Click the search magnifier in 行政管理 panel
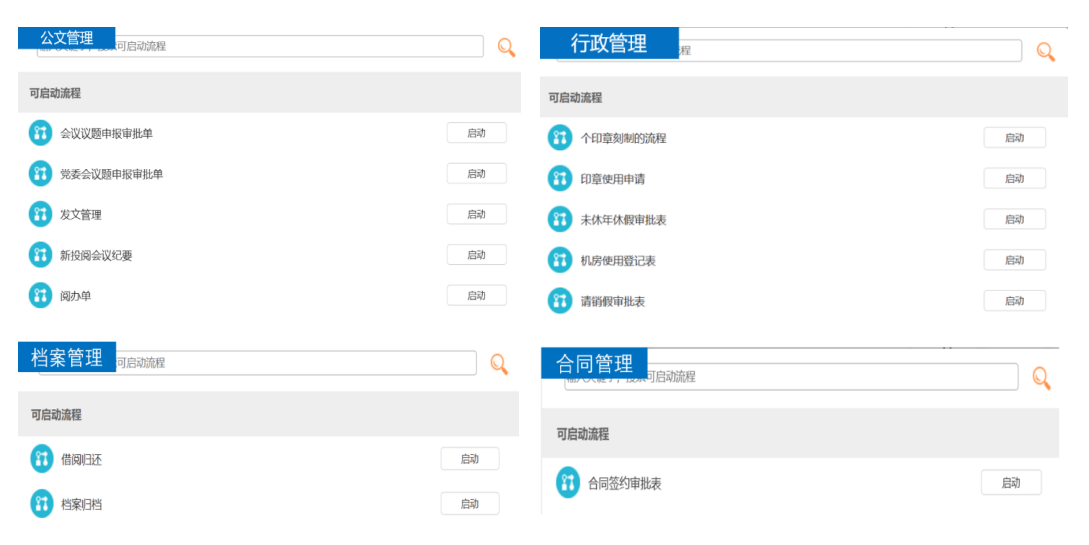Image resolution: width=1089 pixels, height=545 pixels. pyautogui.click(x=1045, y=51)
